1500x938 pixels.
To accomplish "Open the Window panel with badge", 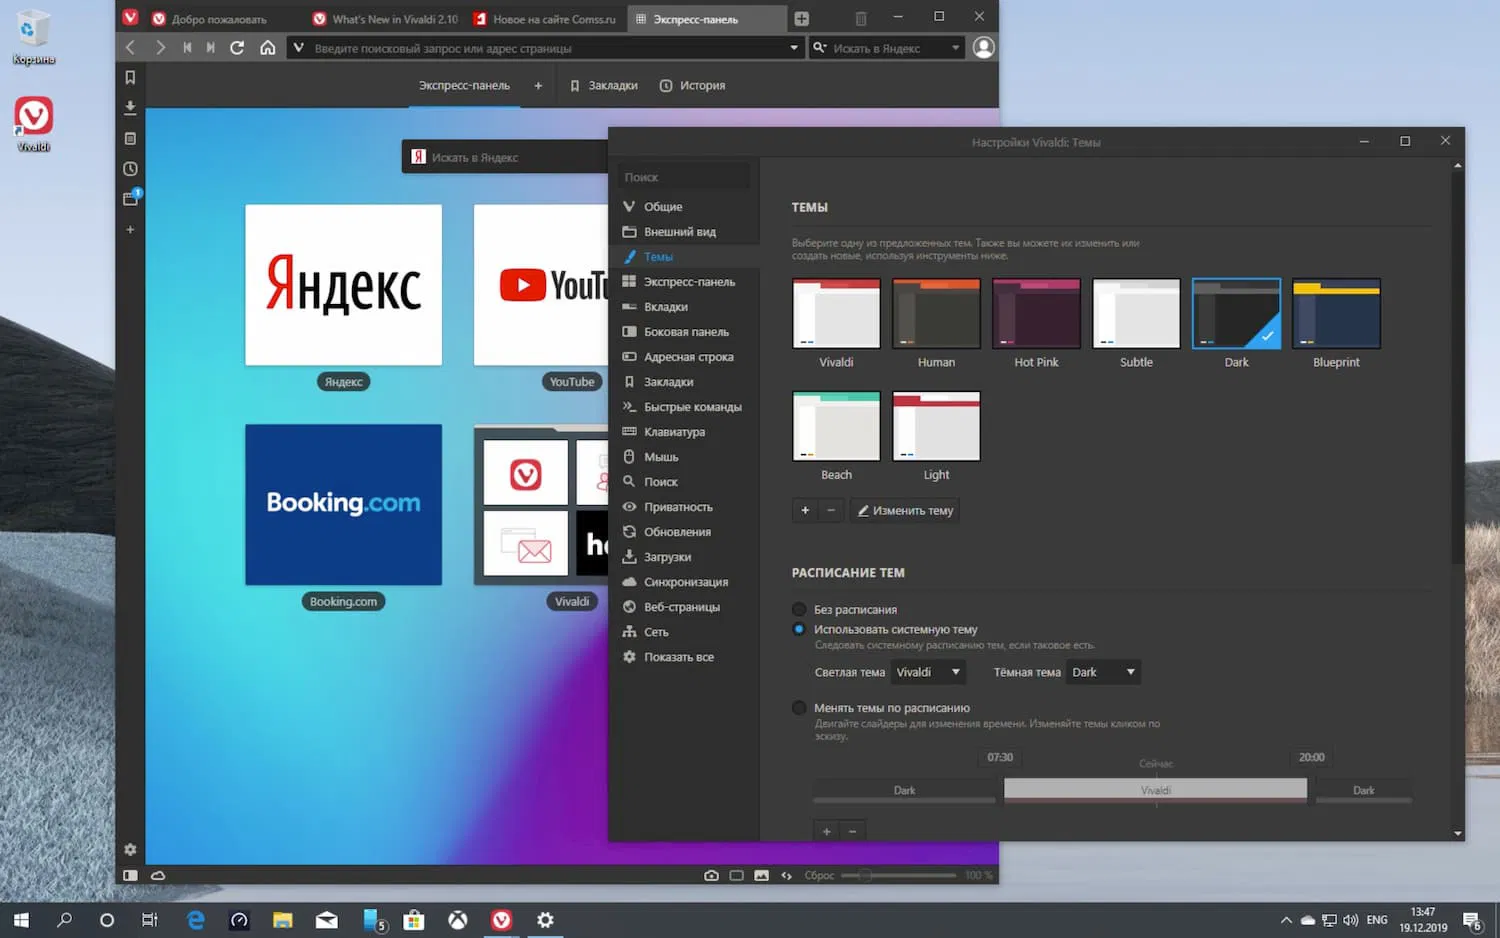I will (130, 198).
